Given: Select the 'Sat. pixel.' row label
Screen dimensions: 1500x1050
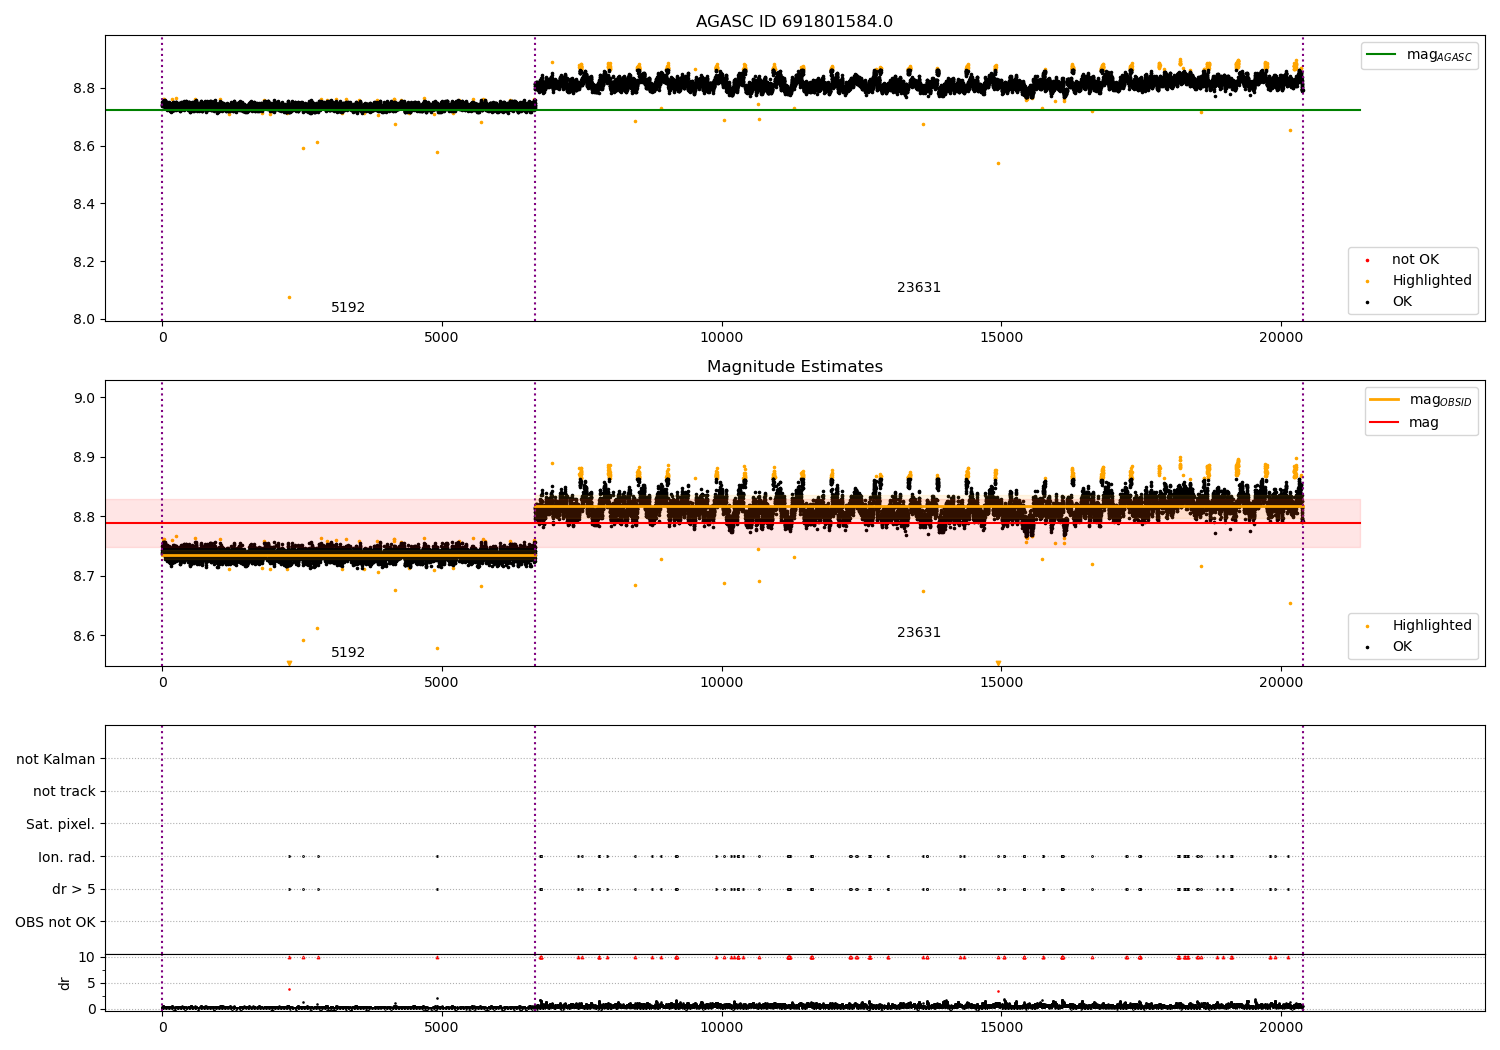Looking at the screenshot, I should click(x=60, y=825).
